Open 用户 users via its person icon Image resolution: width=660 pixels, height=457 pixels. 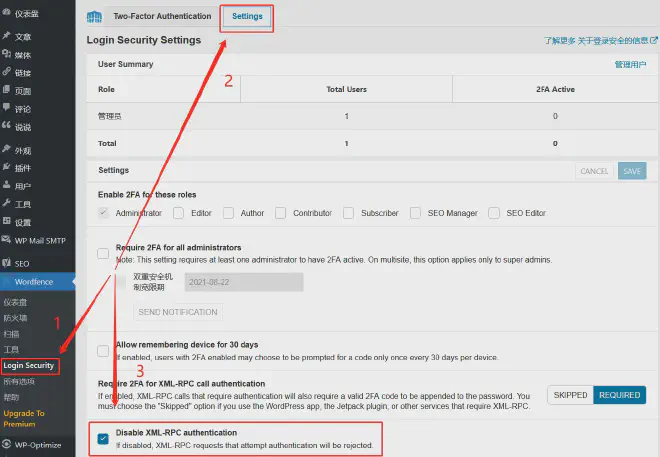coord(7,186)
